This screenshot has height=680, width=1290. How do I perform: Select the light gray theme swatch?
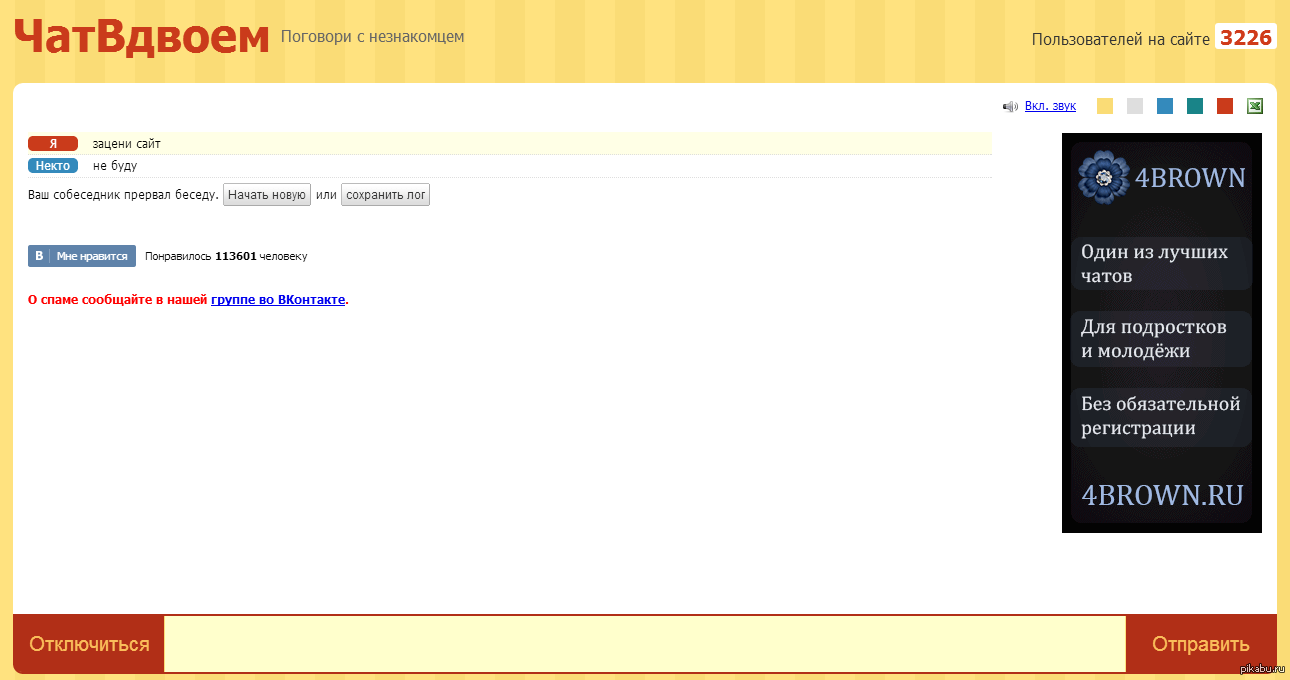[x=1135, y=106]
